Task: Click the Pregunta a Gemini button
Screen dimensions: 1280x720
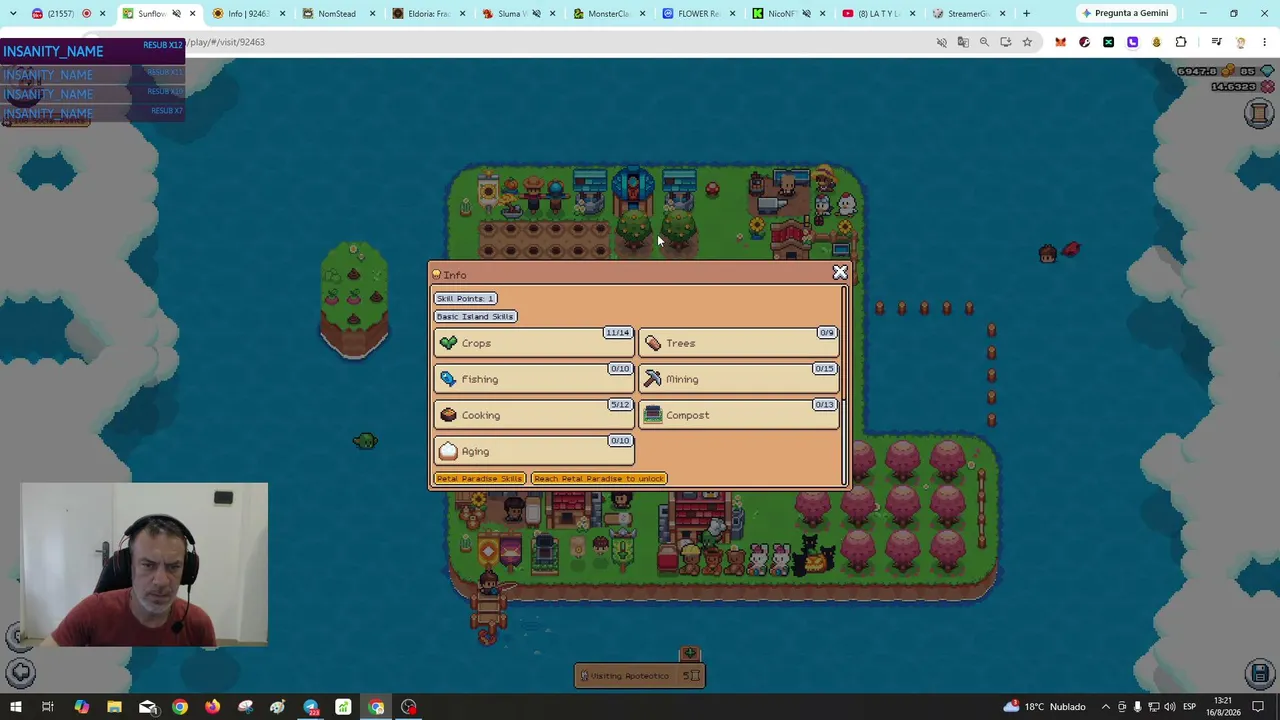Action: coord(1127,14)
